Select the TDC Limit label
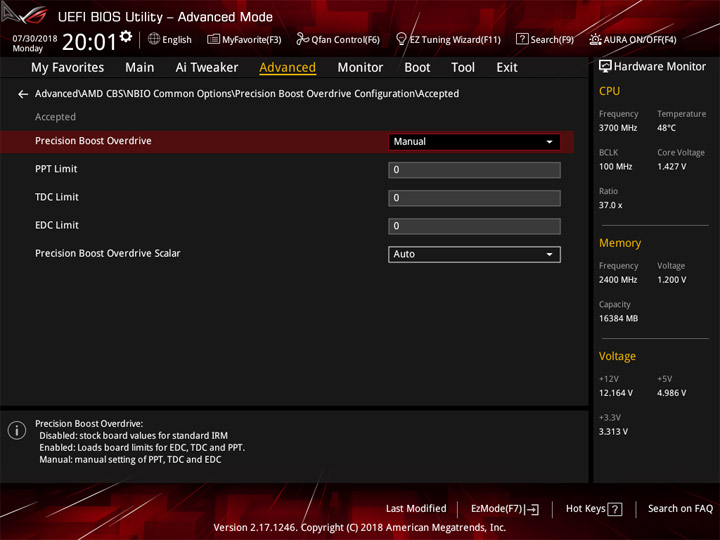This screenshot has width=720, height=540. click(57, 197)
